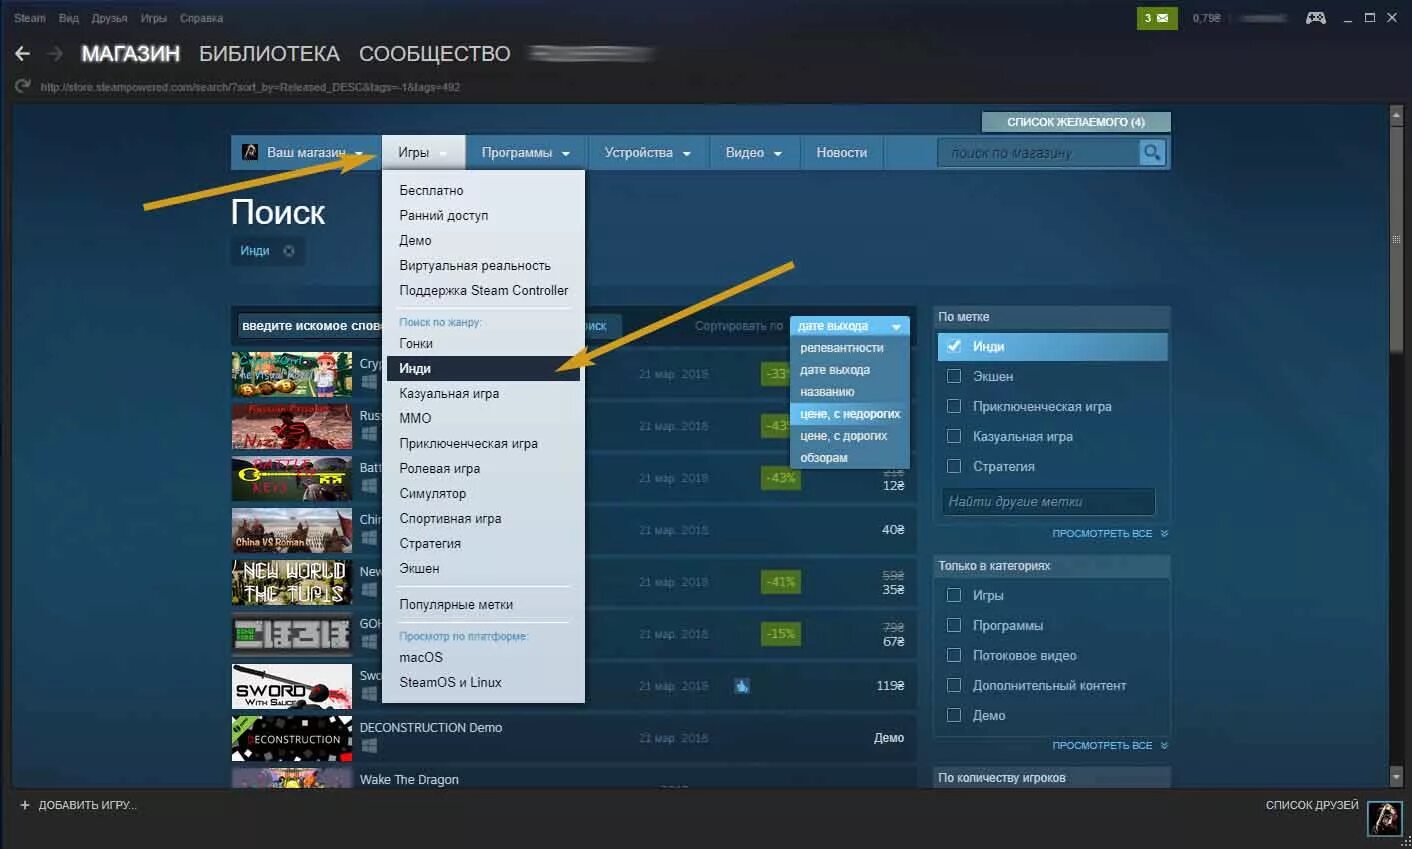Open inbox via green envelope notification icon
1412x849 pixels.
[1157, 18]
